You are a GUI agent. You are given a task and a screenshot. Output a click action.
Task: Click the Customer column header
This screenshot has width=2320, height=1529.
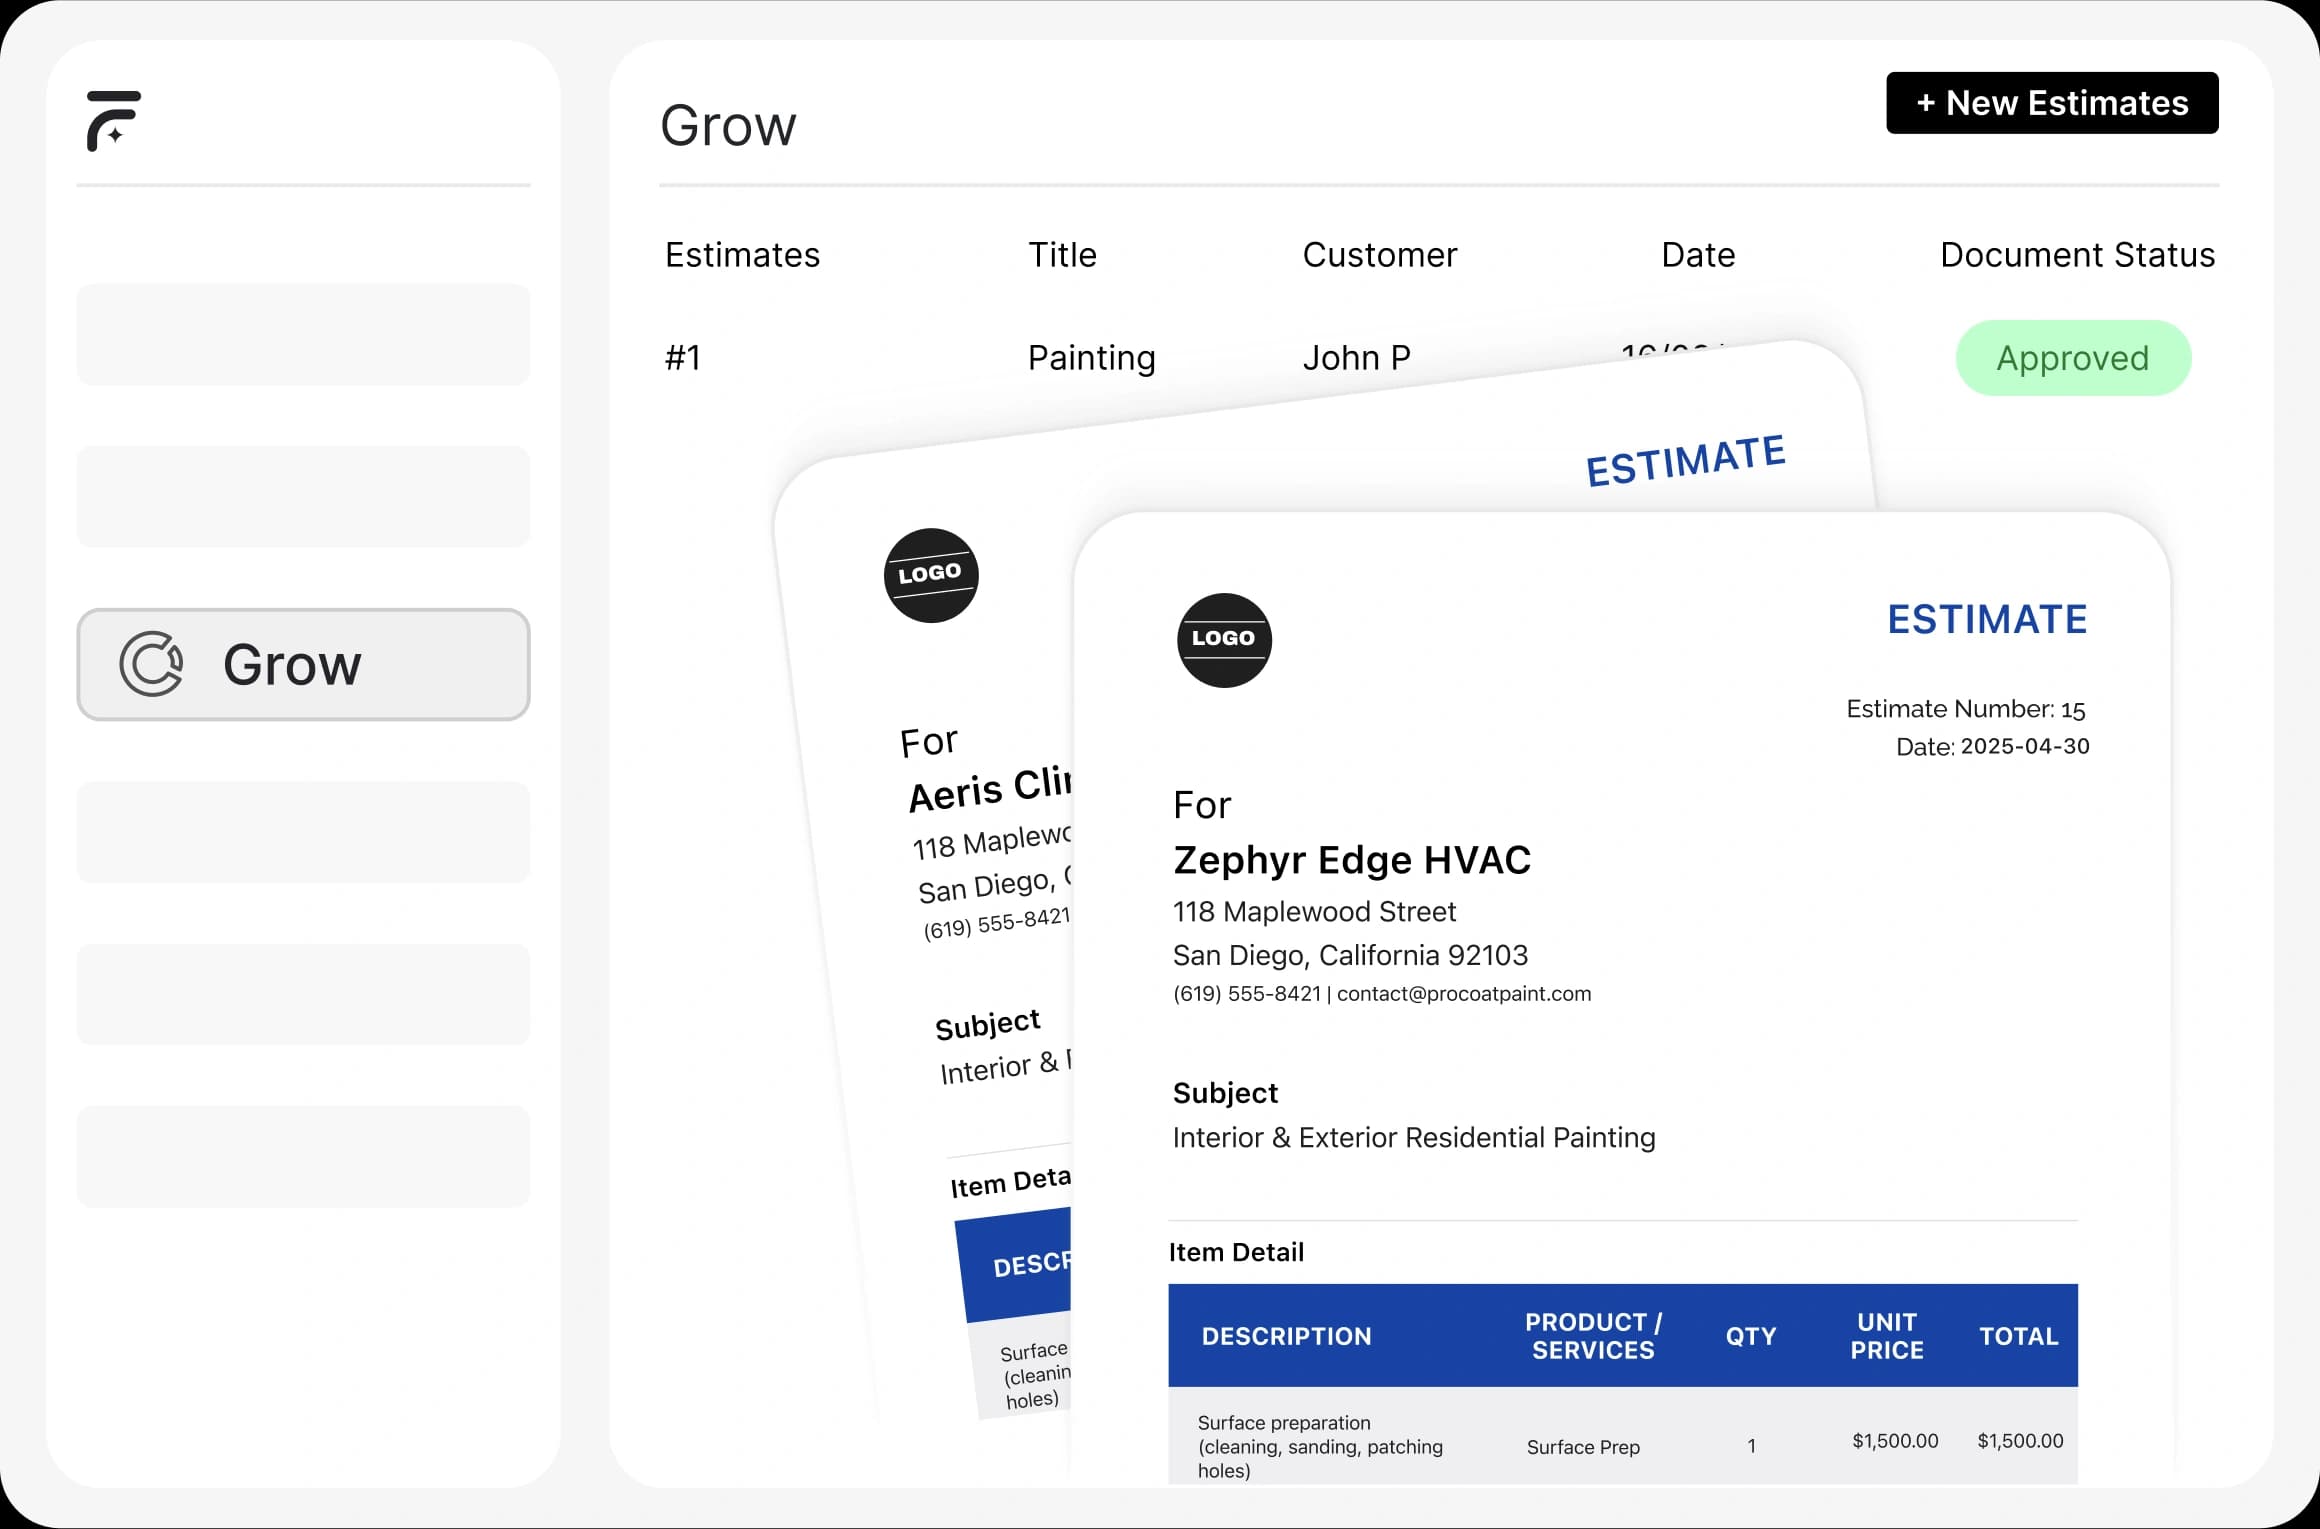(1379, 255)
